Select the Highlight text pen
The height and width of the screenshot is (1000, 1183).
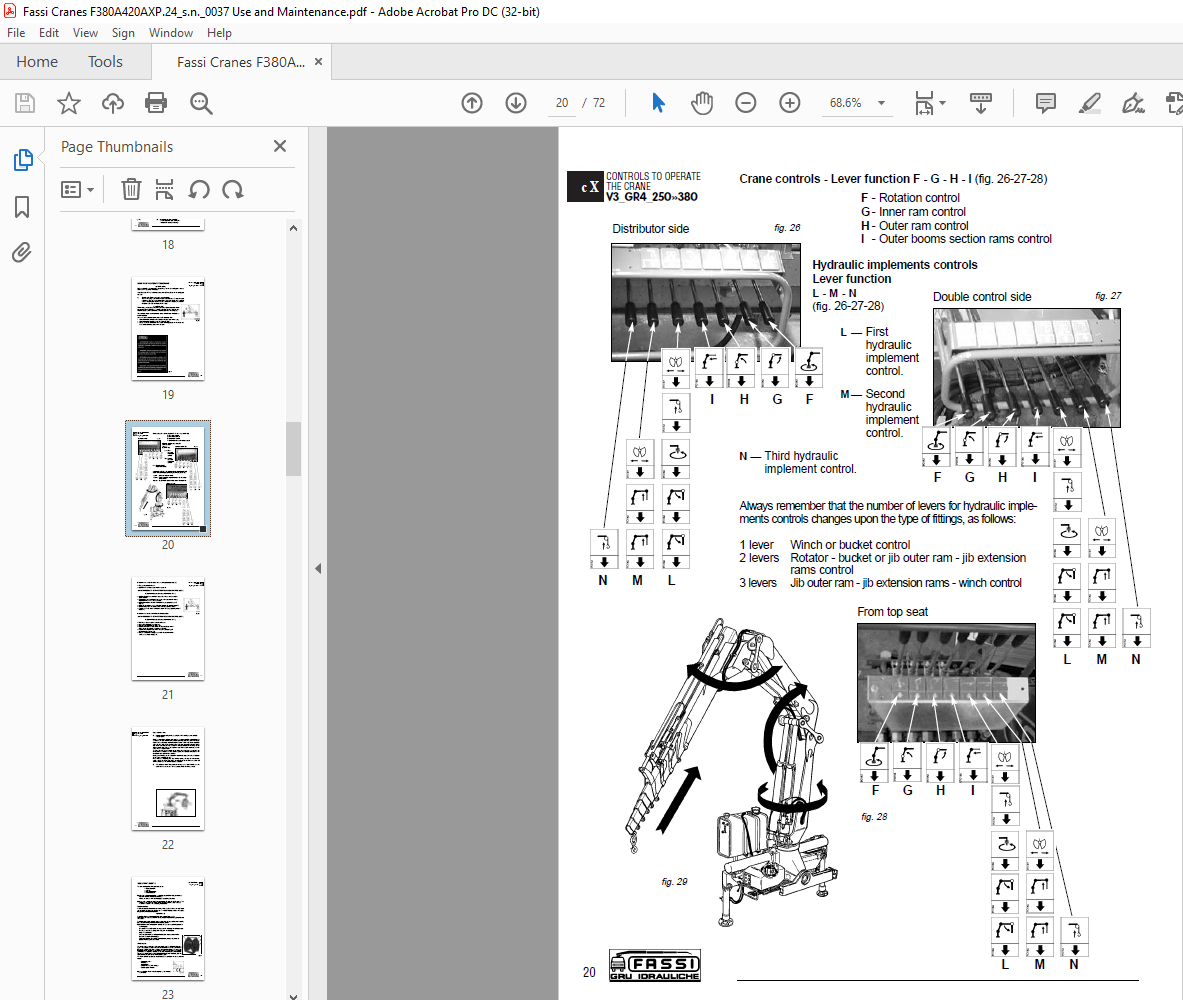tap(1089, 103)
